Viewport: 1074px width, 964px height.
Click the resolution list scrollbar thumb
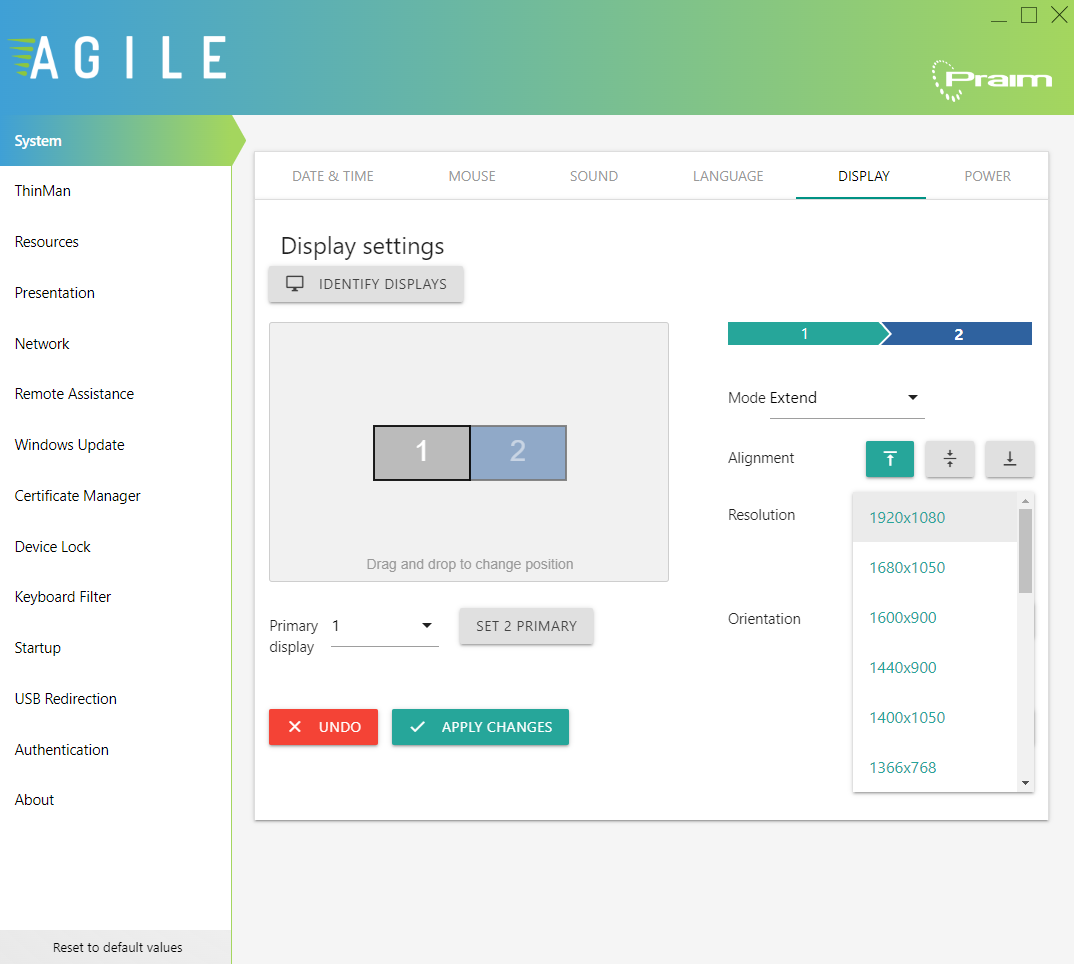[x=1025, y=551]
